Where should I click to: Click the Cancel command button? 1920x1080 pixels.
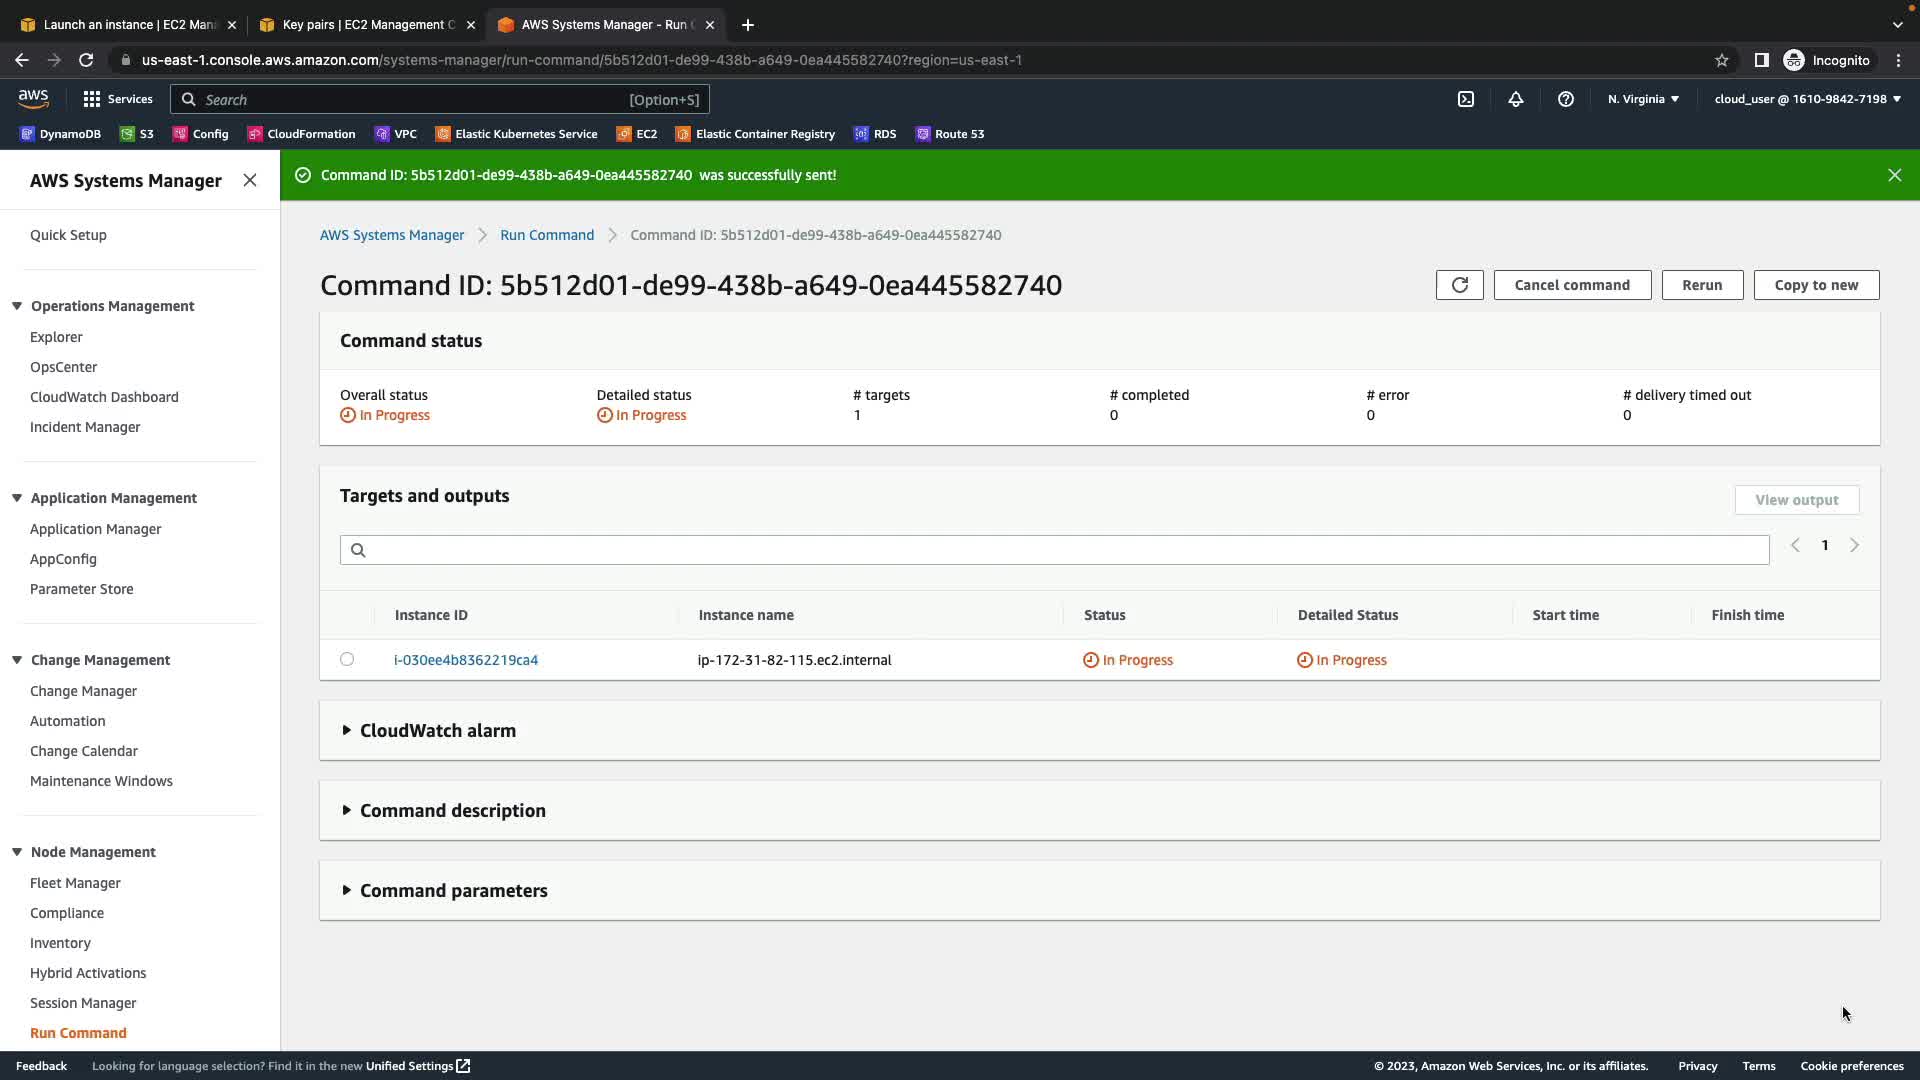coord(1571,285)
